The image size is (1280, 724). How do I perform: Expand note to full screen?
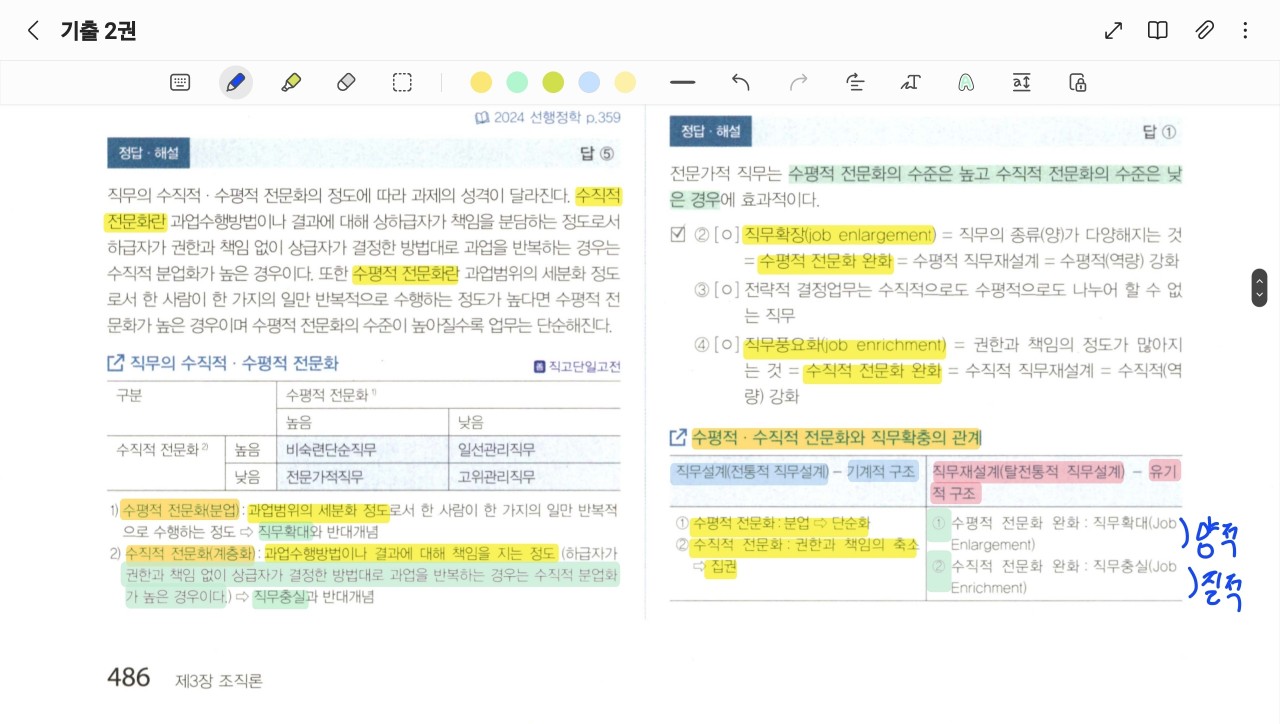pyautogui.click(x=1113, y=30)
